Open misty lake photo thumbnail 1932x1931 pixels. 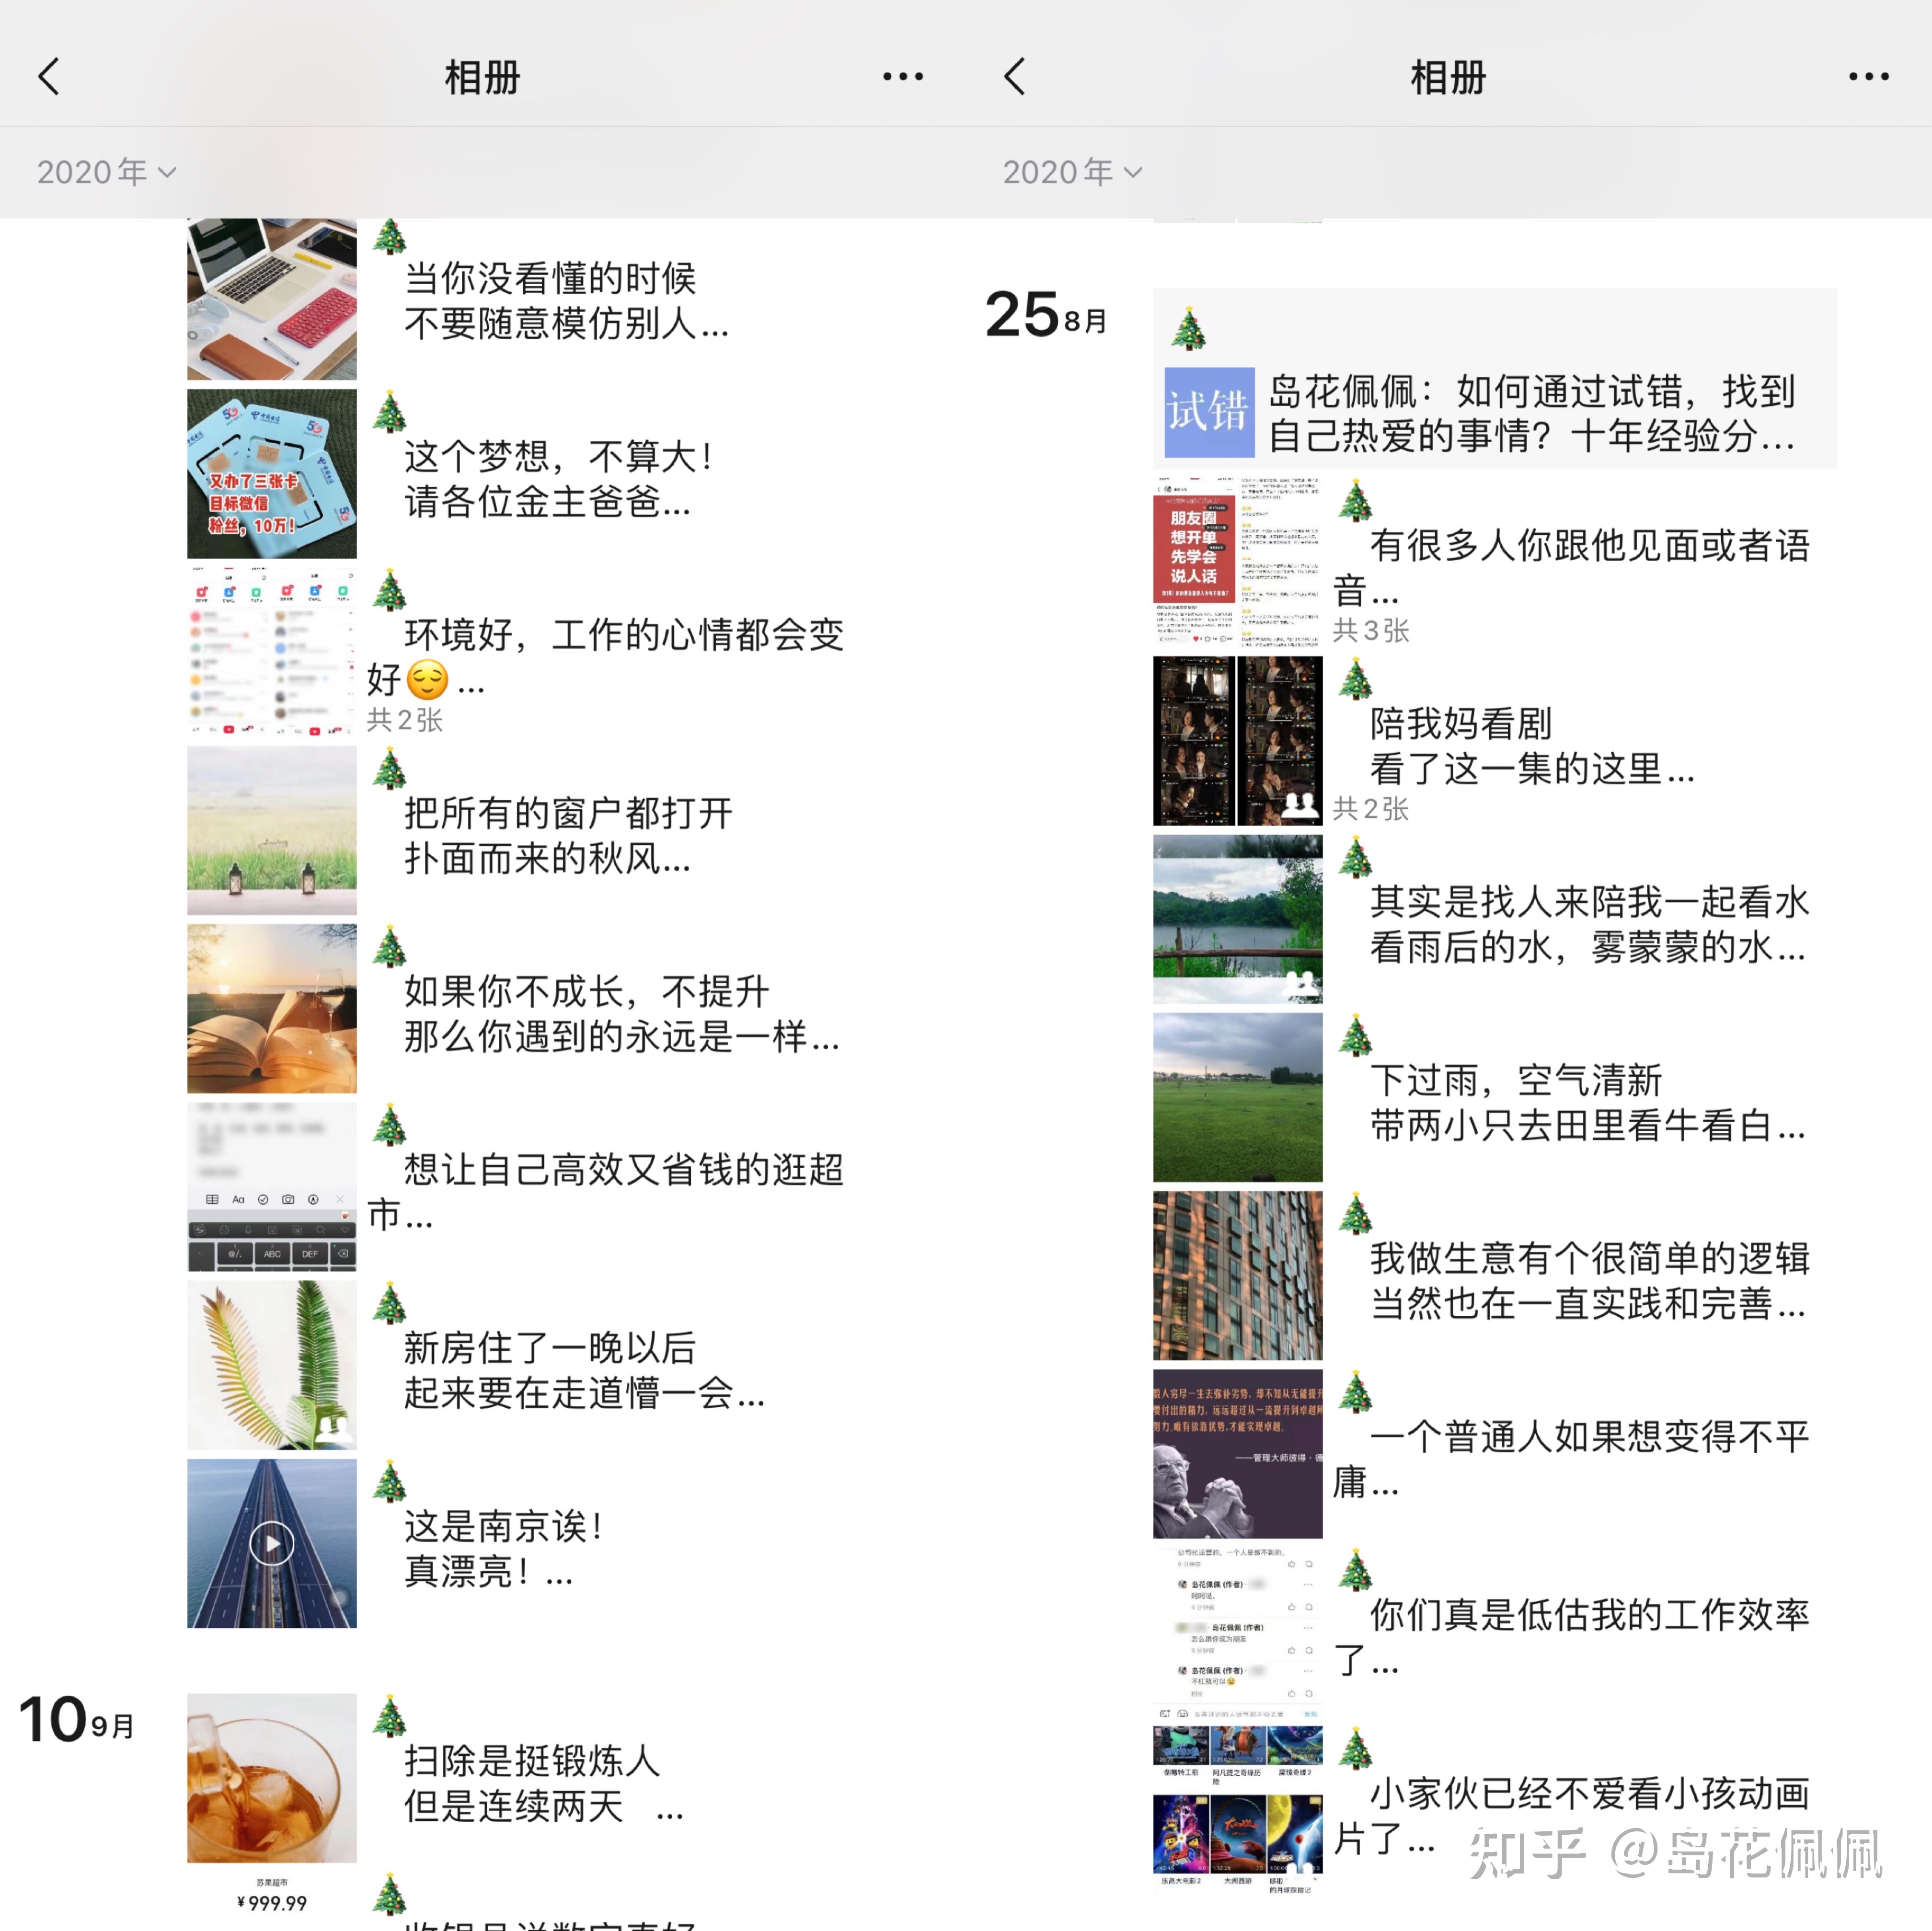(1237, 919)
